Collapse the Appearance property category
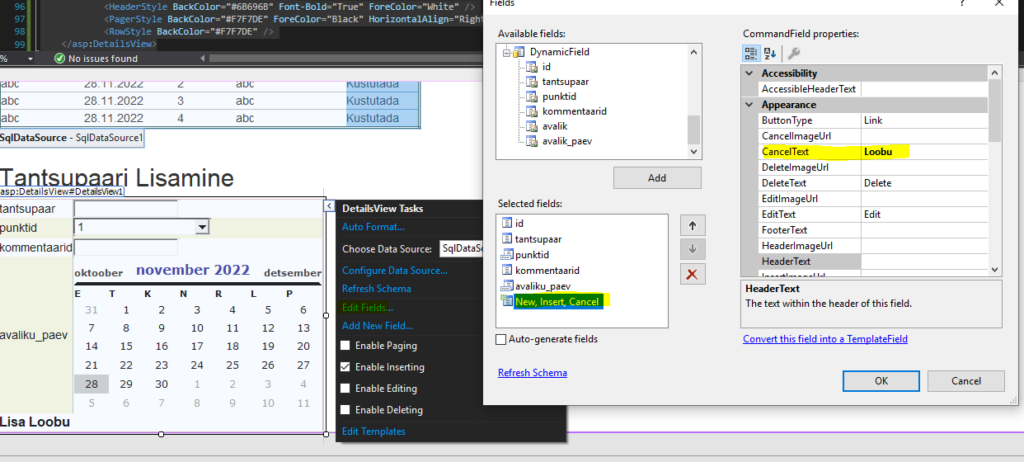1024x462 pixels. tap(751, 105)
